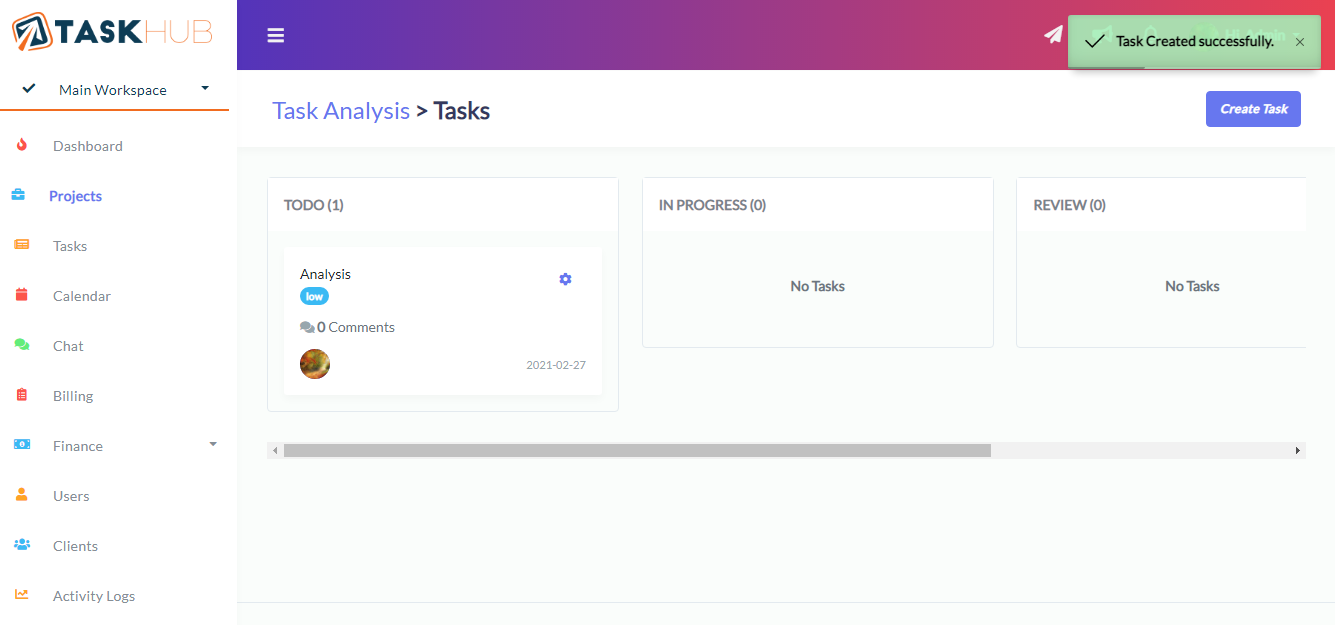Screen dimensions: 1335x625
Task: Select the Projects briefcase icon
Action: click(22, 195)
